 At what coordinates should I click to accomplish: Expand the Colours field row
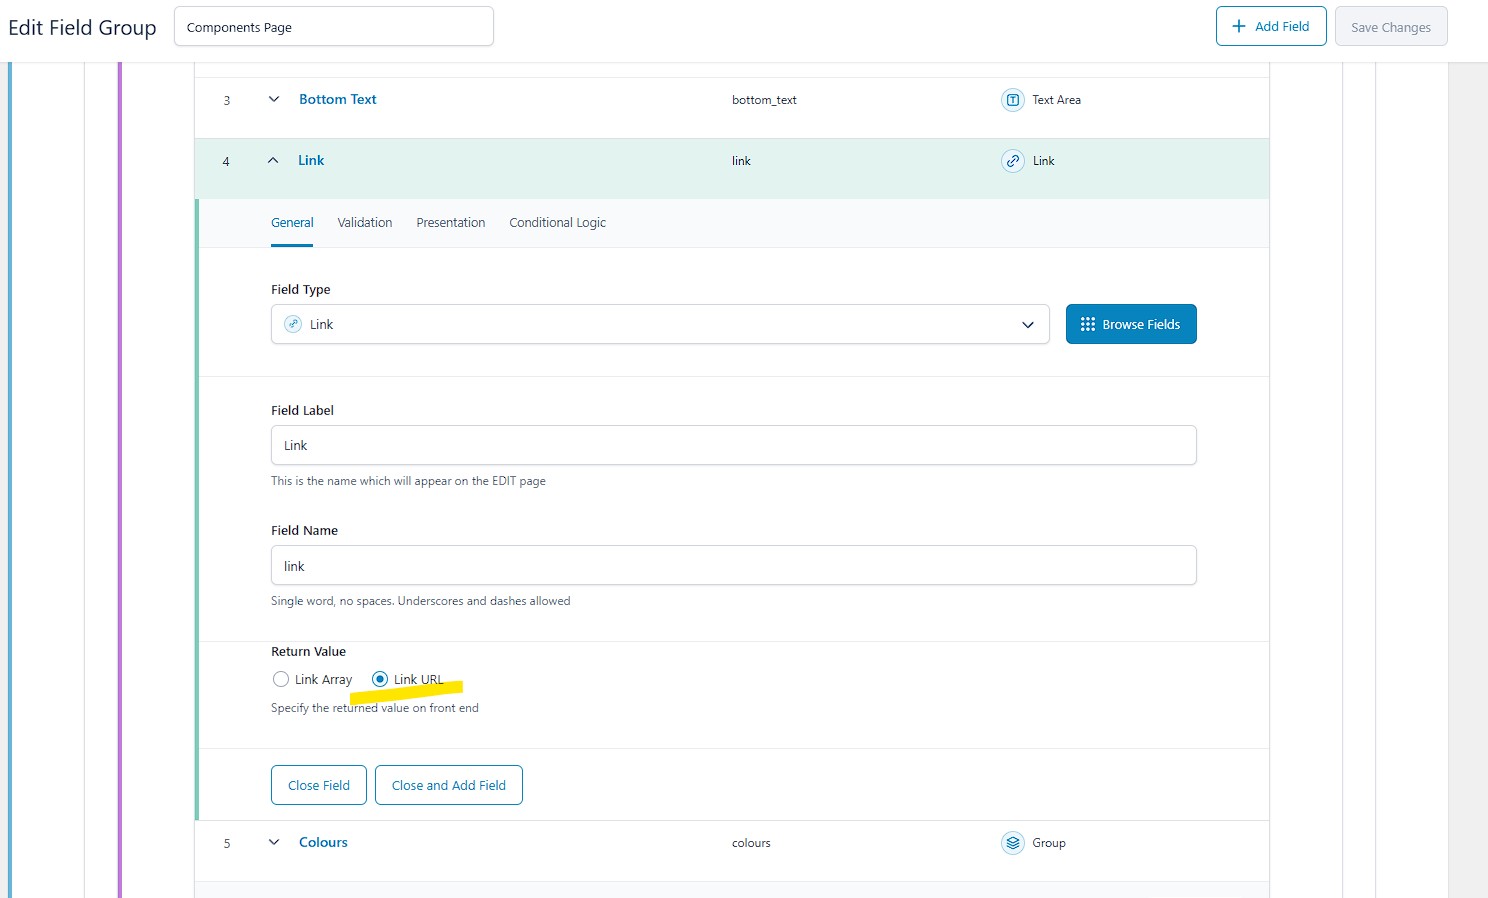[x=274, y=842]
